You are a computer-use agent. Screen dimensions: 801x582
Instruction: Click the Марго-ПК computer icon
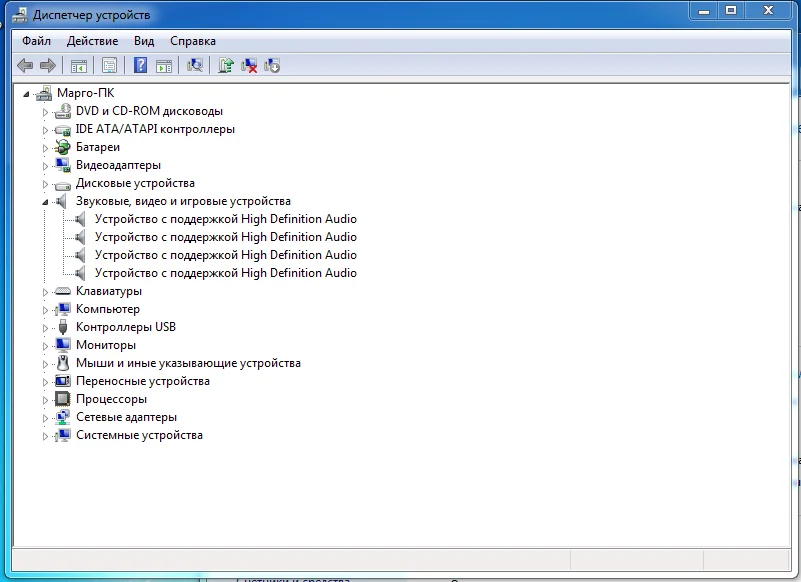coord(44,93)
